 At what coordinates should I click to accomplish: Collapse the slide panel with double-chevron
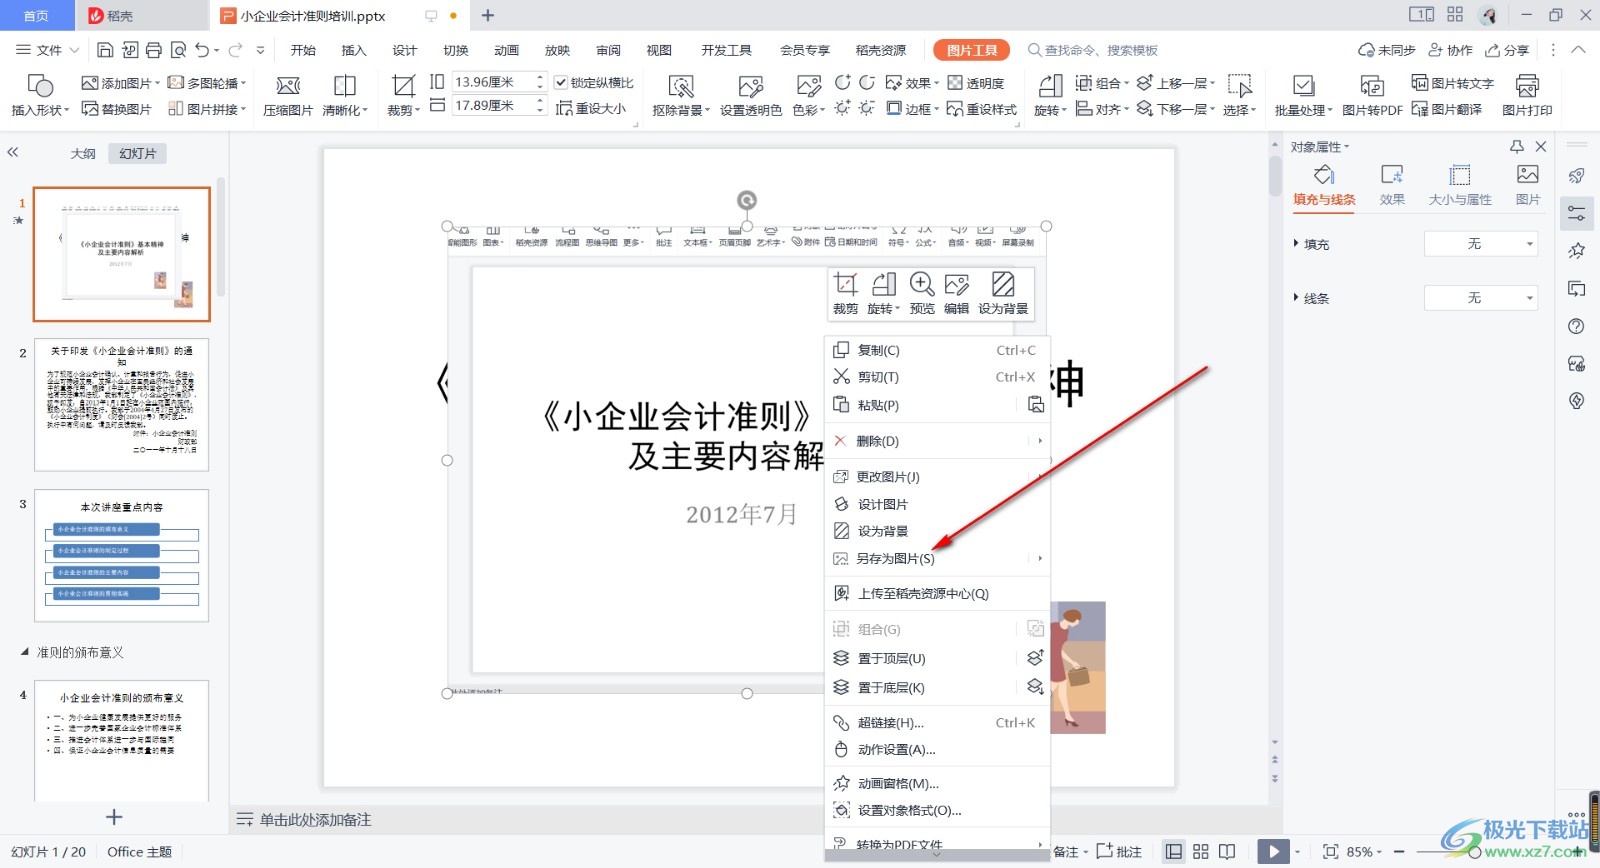[13, 153]
